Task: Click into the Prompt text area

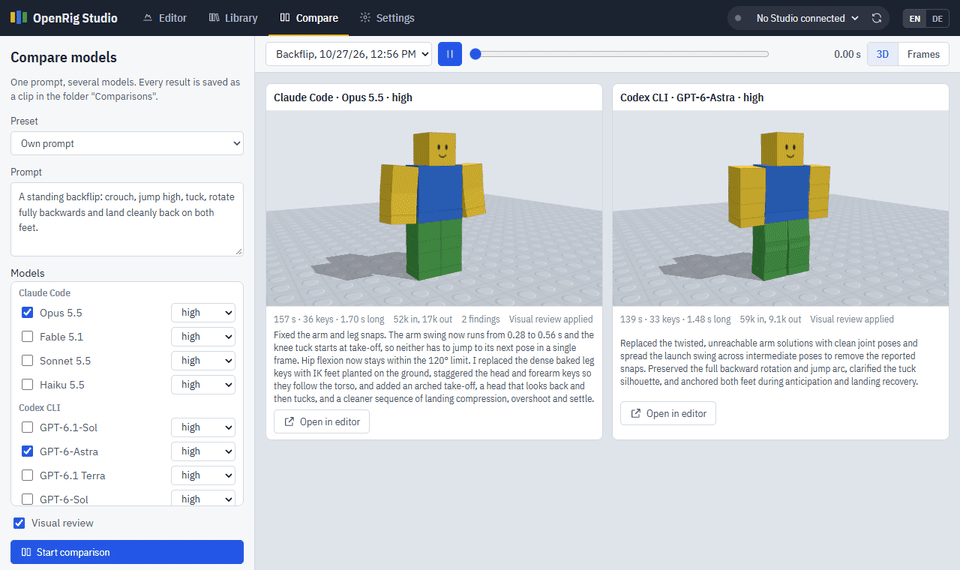Action: click(x=127, y=219)
